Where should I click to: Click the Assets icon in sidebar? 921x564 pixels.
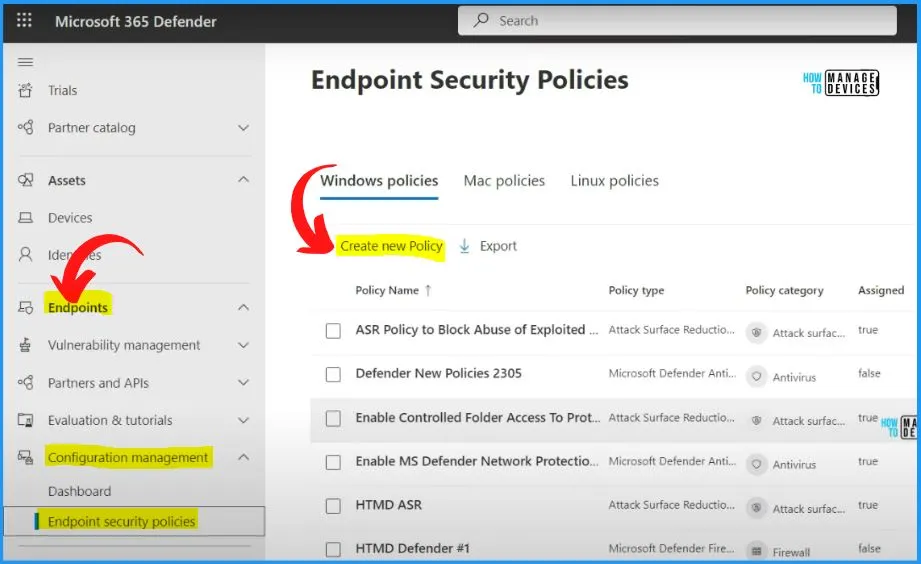pyautogui.click(x=25, y=180)
